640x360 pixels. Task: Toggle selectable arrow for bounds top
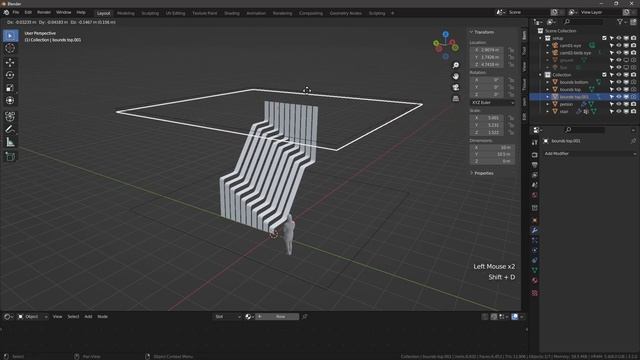point(611,89)
